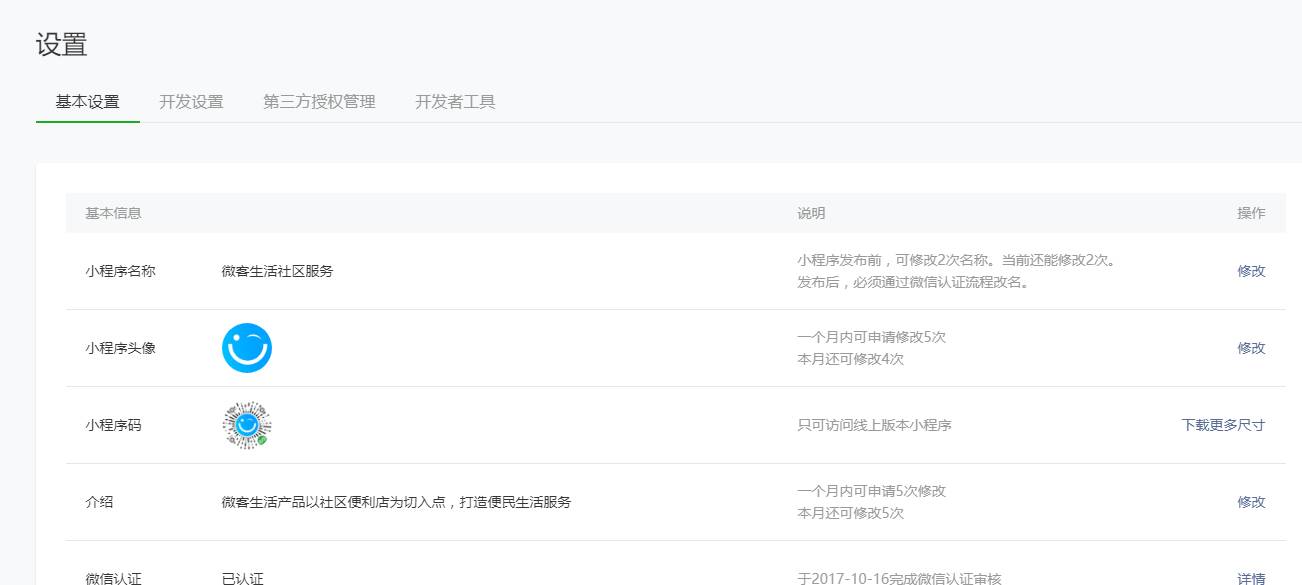Select the 开发者工具 tab
1302x585 pixels.
pos(455,102)
